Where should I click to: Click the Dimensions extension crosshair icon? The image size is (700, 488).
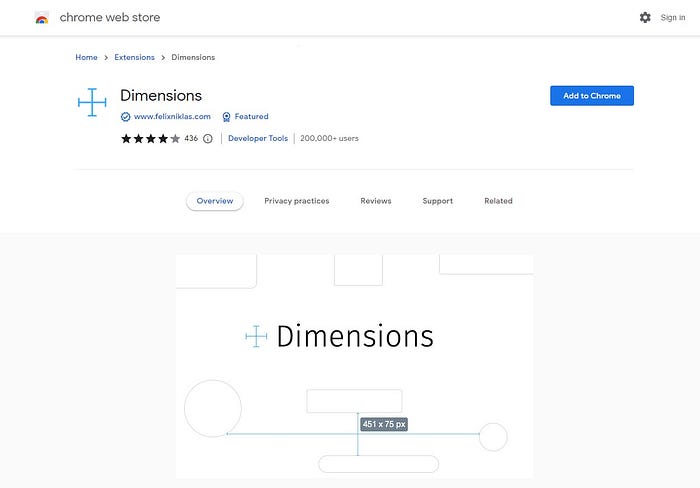[92, 102]
